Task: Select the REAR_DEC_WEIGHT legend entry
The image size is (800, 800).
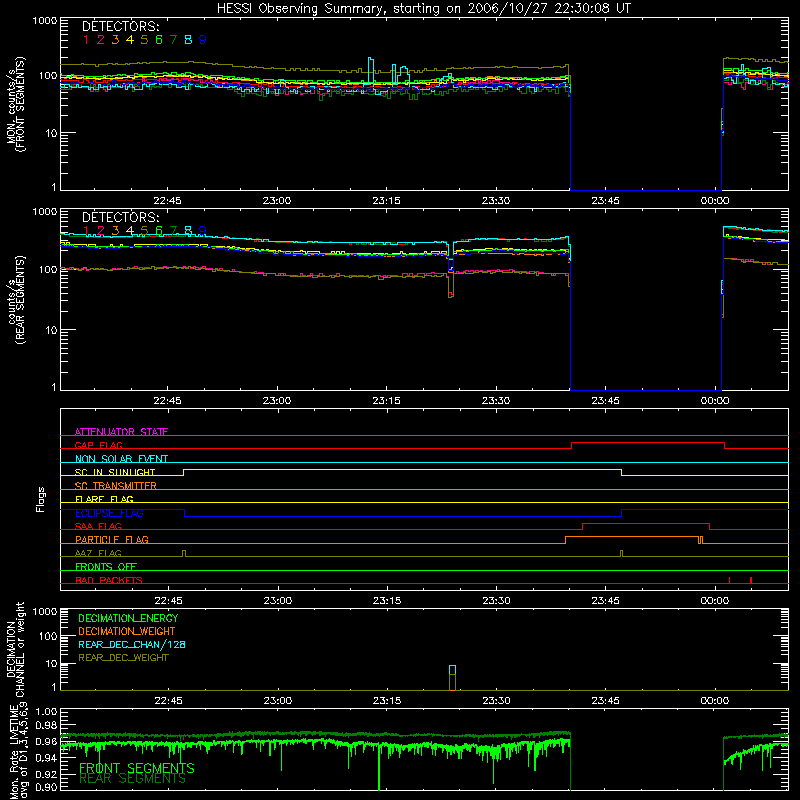Action: pyautogui.click(x=123, y=658)
